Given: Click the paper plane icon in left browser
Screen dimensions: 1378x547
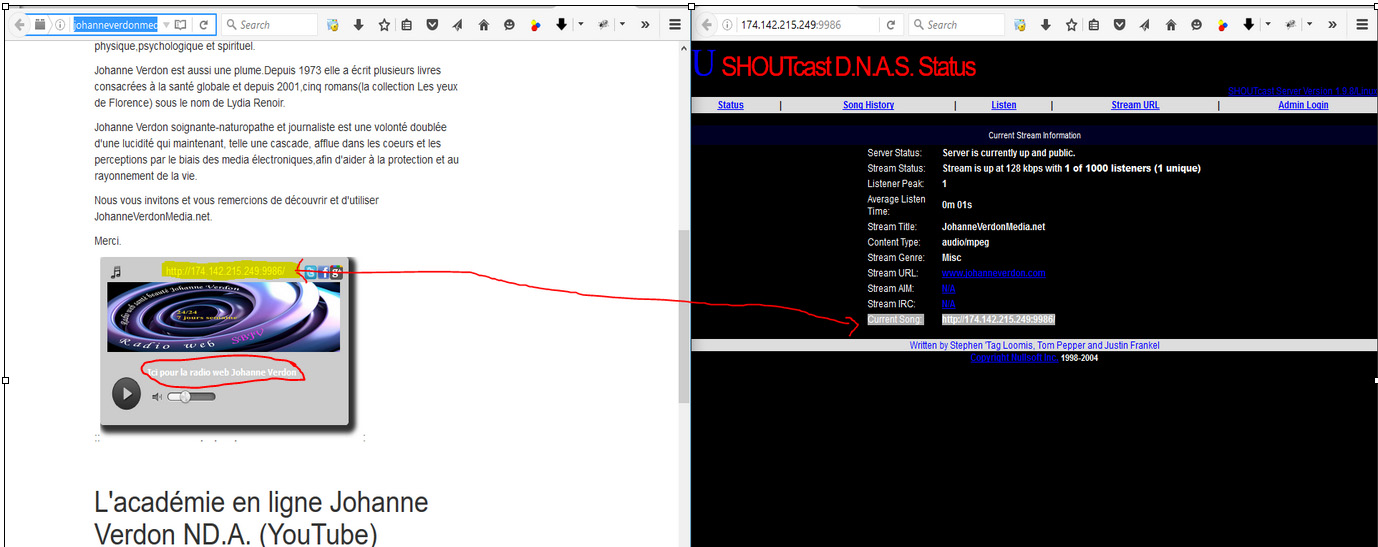Looking at the screenshot, I should [x=457, y=25].
